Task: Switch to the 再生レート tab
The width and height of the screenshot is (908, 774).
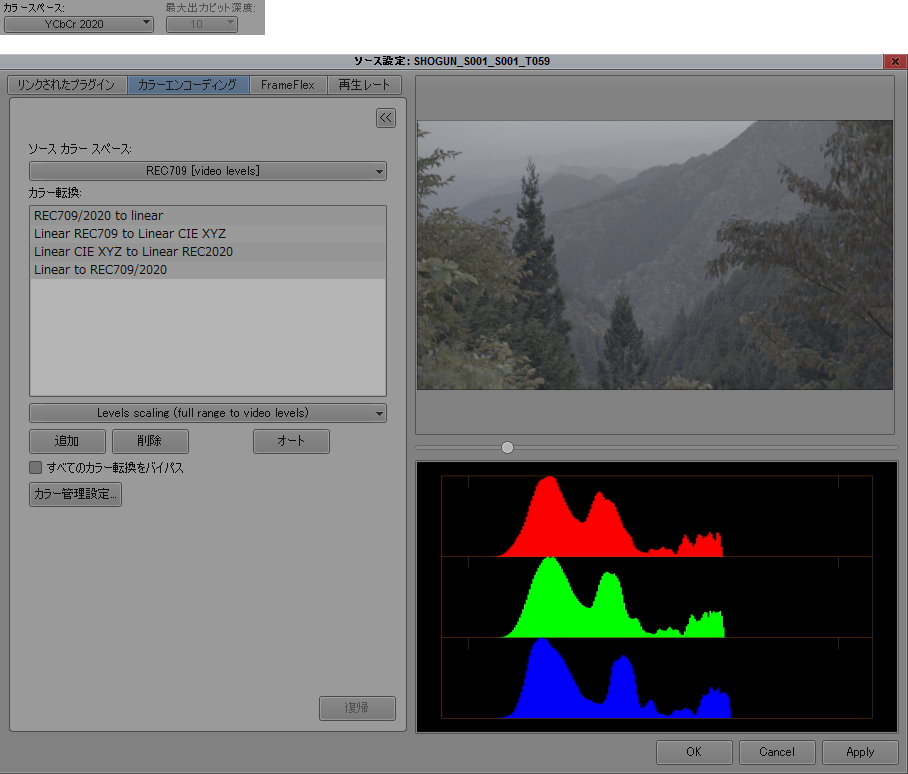Action: (364, 85)
